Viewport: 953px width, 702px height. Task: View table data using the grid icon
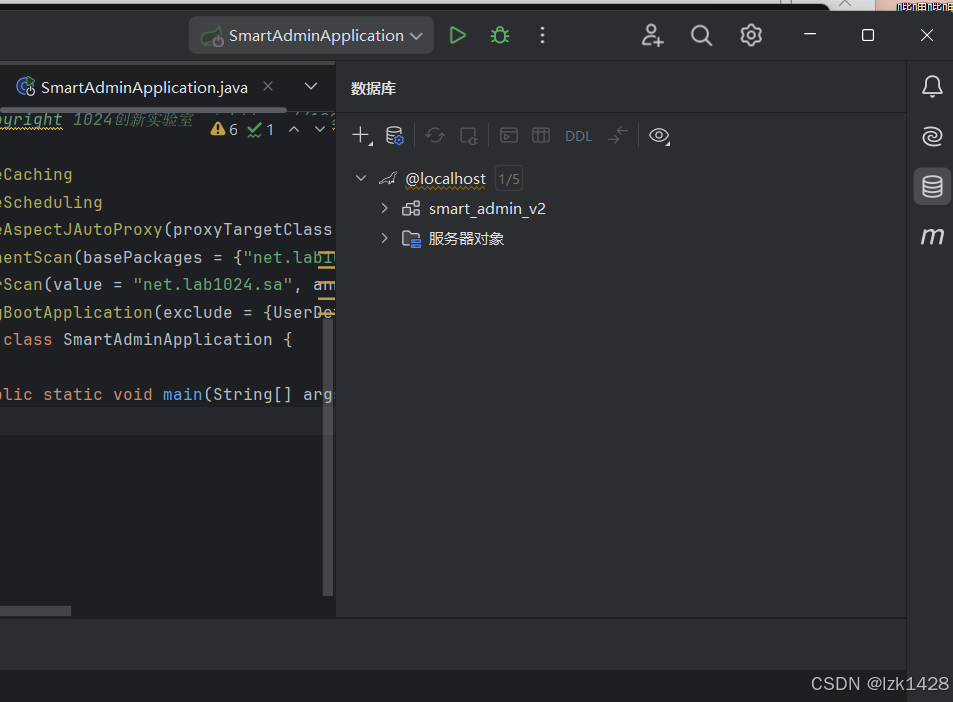point(540,135)
